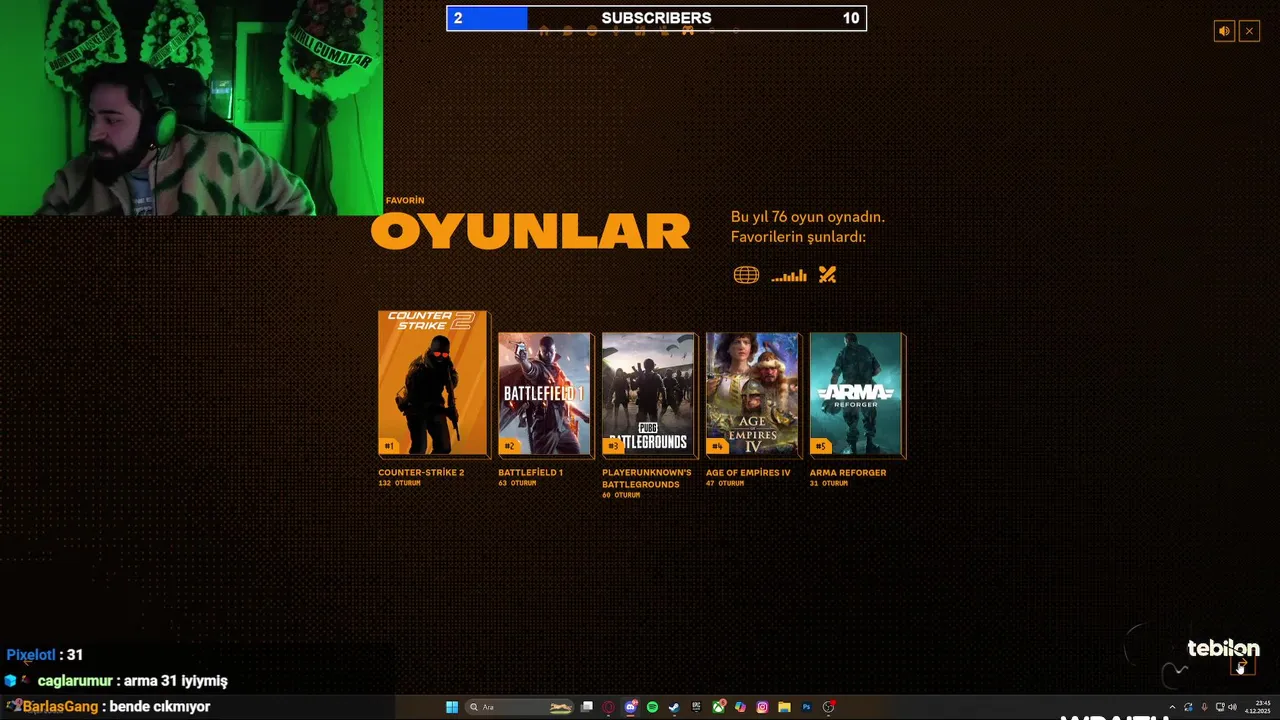The height and width of the screenshot is (720, 1280).
Task: Click the taskbar search box 'Ara'
Action: coord(519,707)
